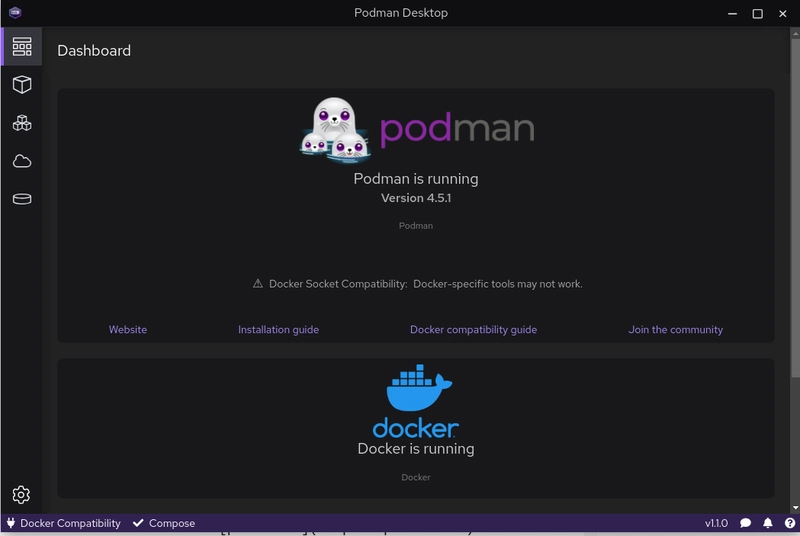
Task: Click the Dashboard page heading
Action: (94, 50)
